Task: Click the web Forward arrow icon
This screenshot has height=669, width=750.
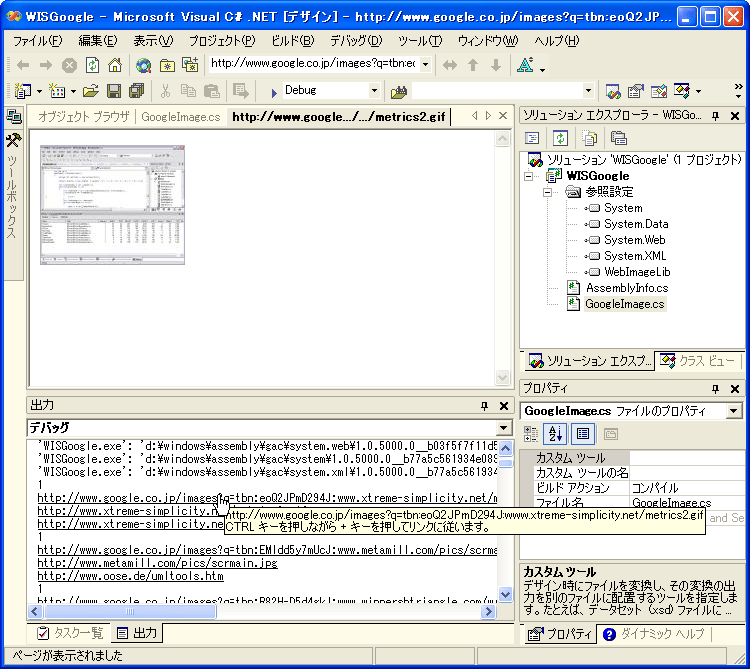Action: (x=46, y=65)
